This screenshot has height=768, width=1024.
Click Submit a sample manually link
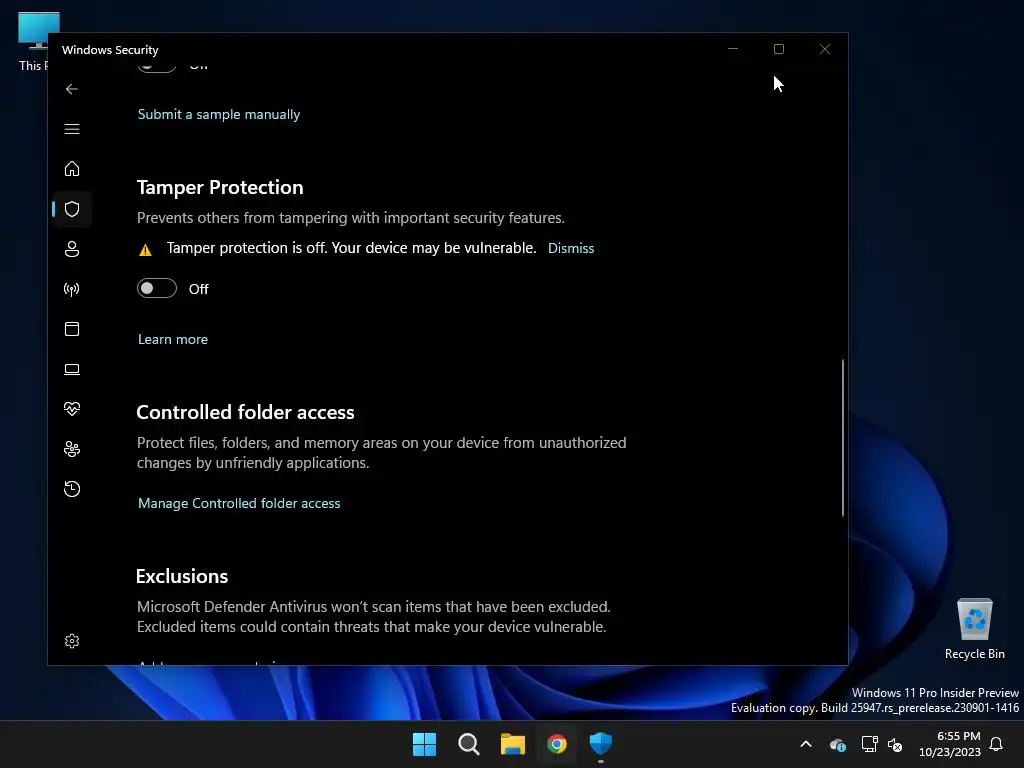219,114
